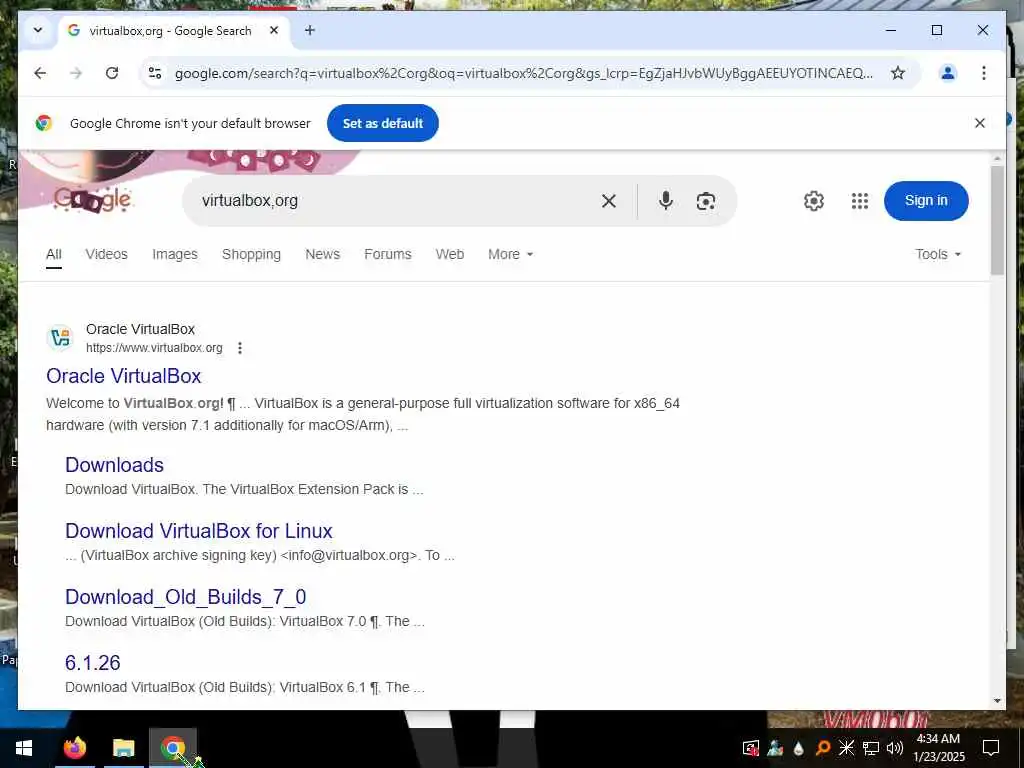Expand the tab search dropdown arrow
Viewport: 1024px width, 768px height.
[x=38, y=30]
